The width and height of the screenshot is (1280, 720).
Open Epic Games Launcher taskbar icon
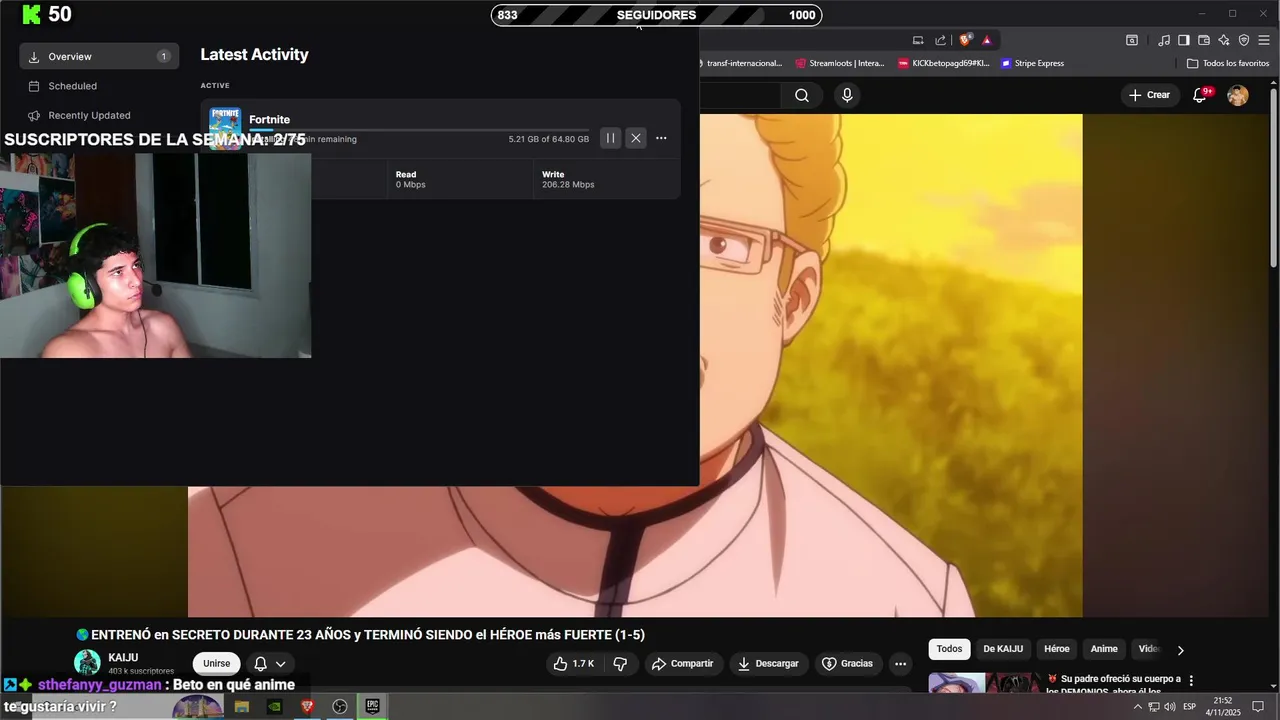coord(372,707)
